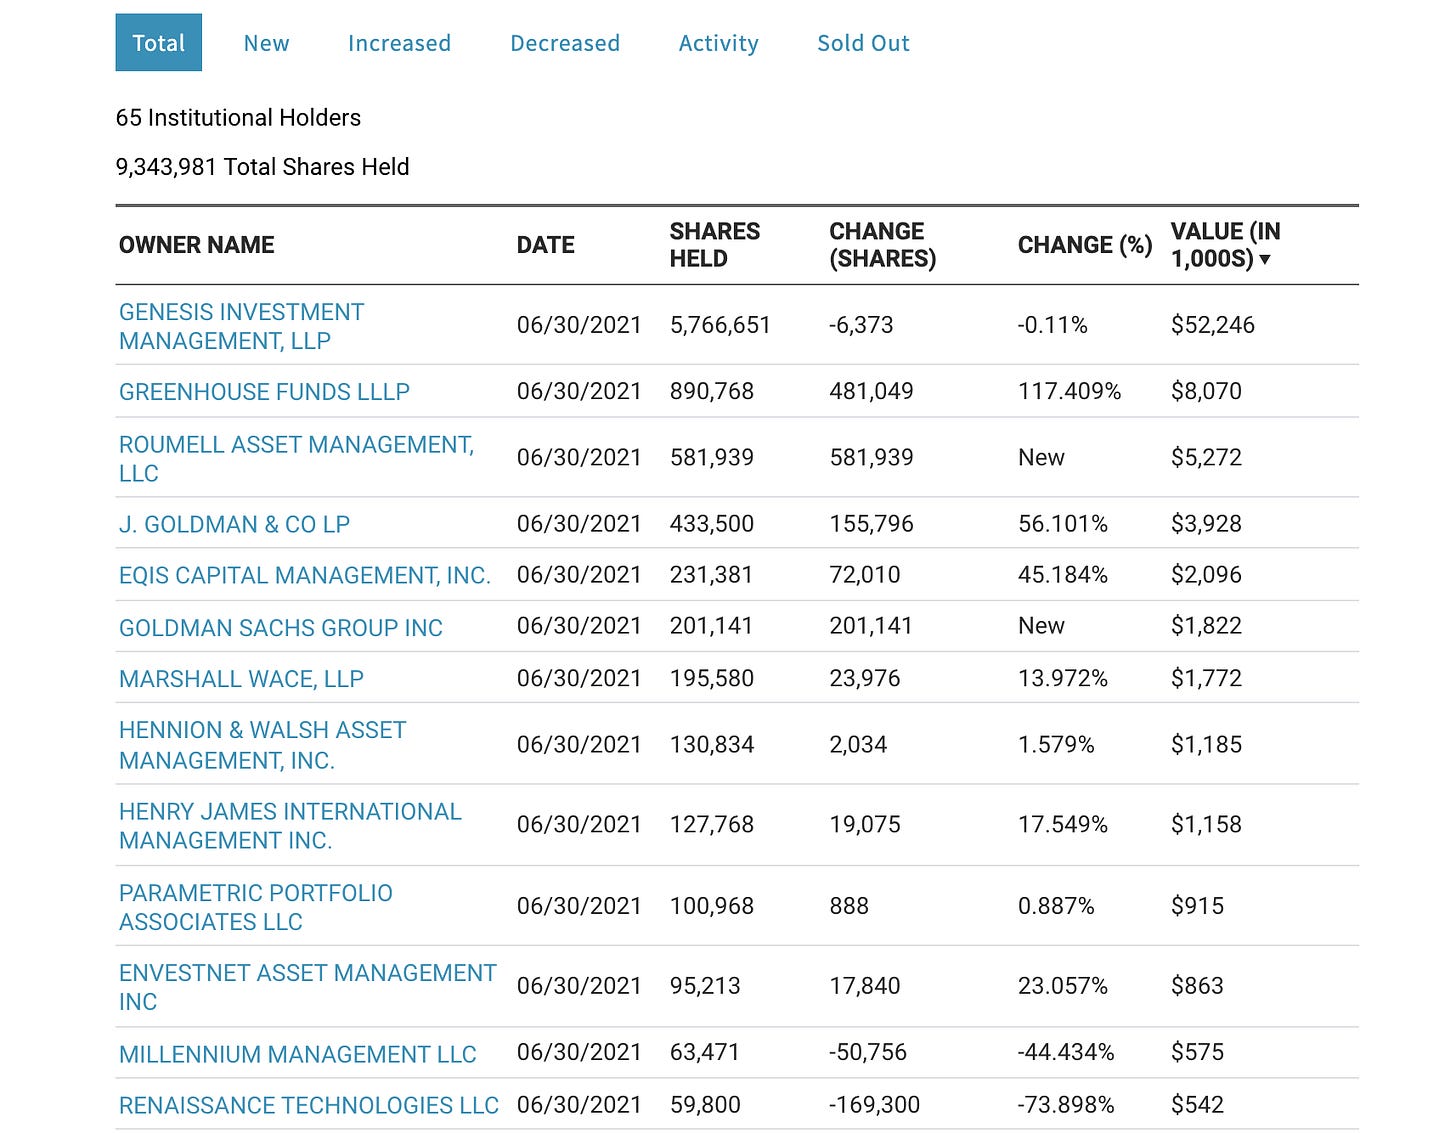Click shares held value 95,213
Screen dimensions: 1456x1133
pyautogui.click(x=705, y=986)
